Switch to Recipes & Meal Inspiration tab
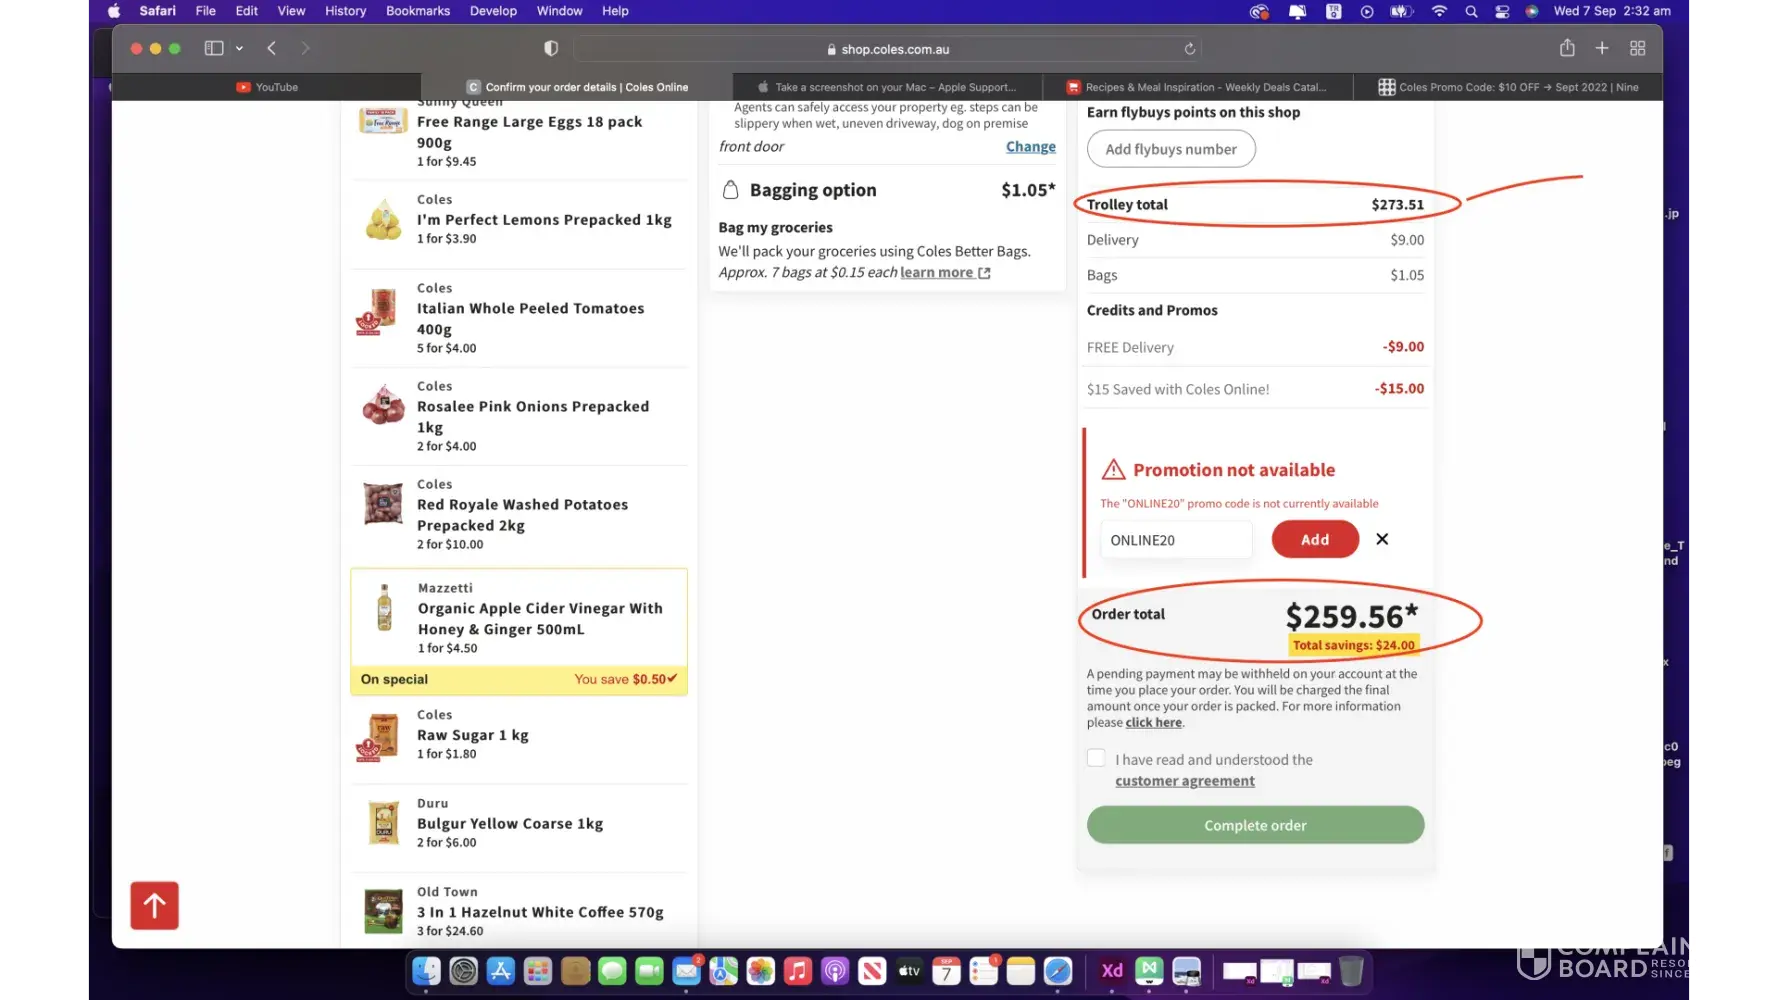 tap(1197, 87)
